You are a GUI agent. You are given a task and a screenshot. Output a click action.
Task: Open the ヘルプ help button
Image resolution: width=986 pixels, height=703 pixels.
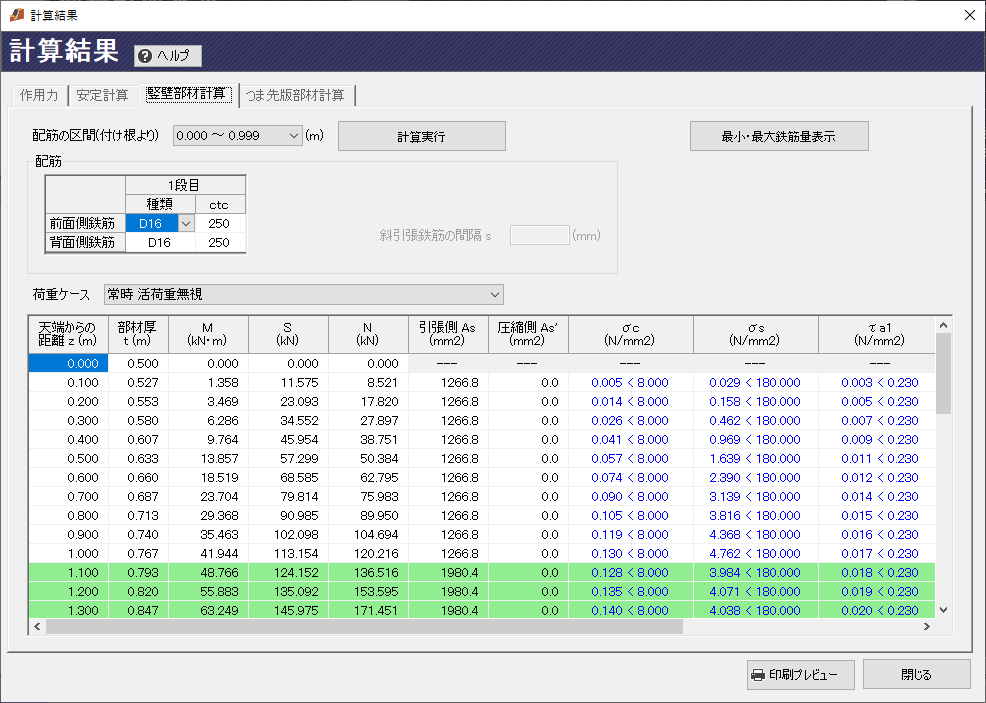[x=168, y=56]
